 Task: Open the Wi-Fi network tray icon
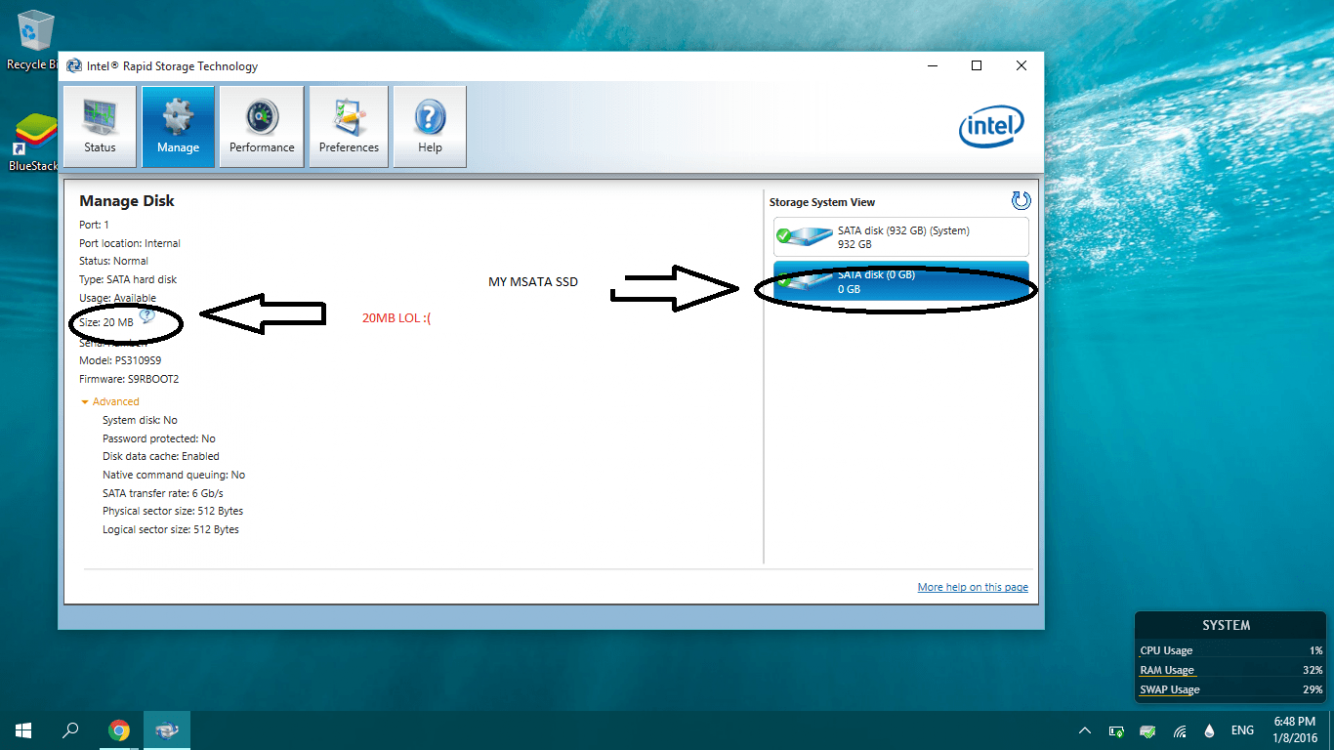[1180, 731]
